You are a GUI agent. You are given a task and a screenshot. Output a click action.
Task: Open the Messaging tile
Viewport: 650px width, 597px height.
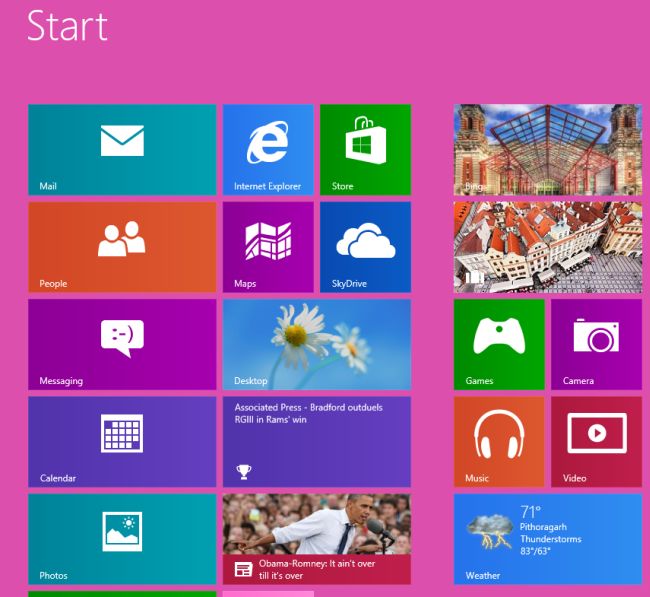[122, 345]
